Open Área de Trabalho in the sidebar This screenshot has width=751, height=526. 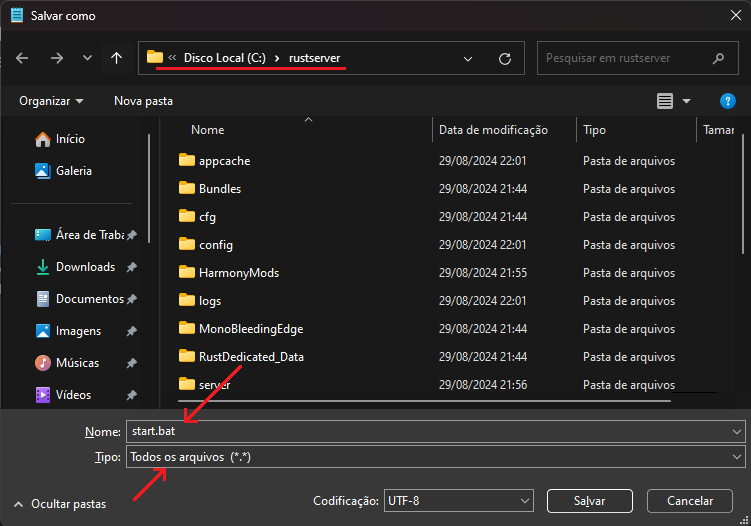[x=80, y=235]
